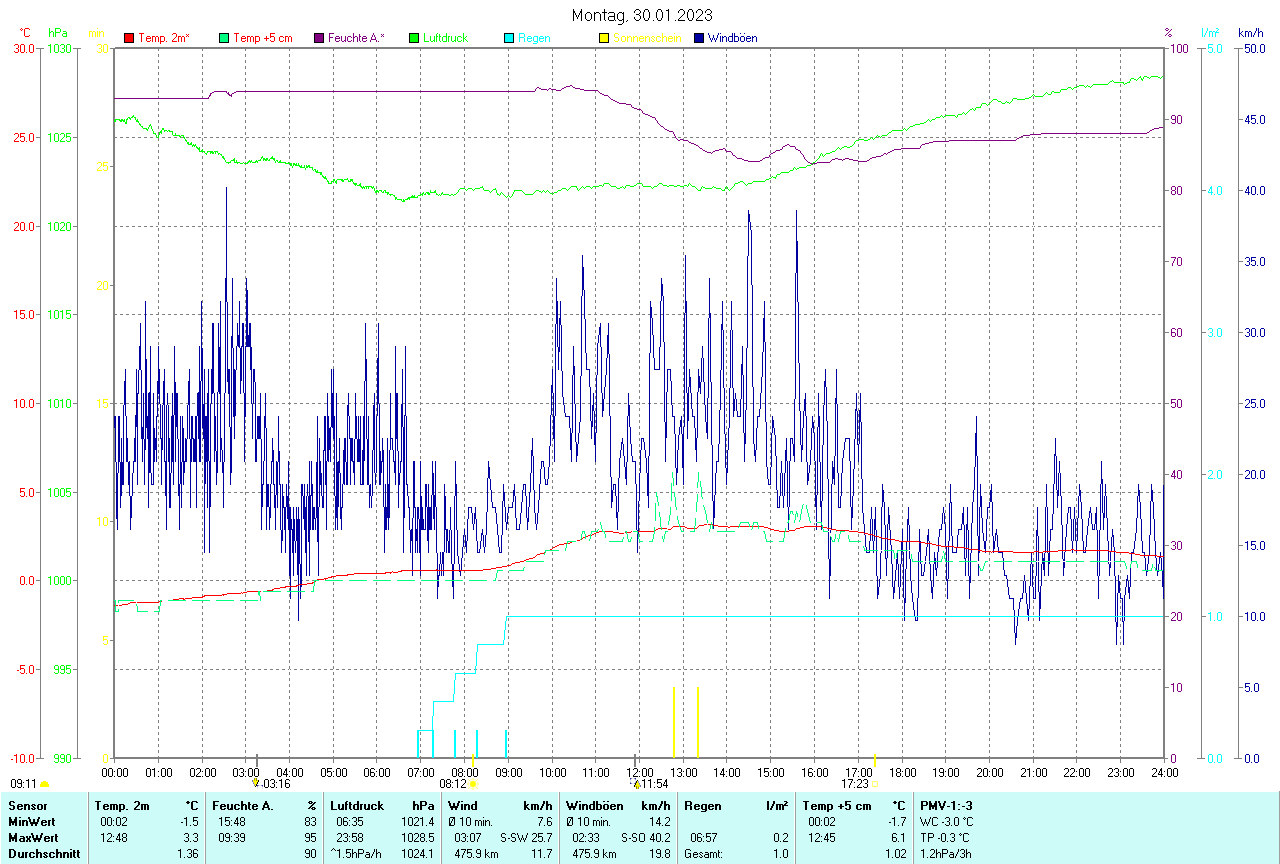Click the sunrise sun icon at 08:12
Image resolution: width=1280 pixels, height=864 pixels.
[x=472, y=785]
